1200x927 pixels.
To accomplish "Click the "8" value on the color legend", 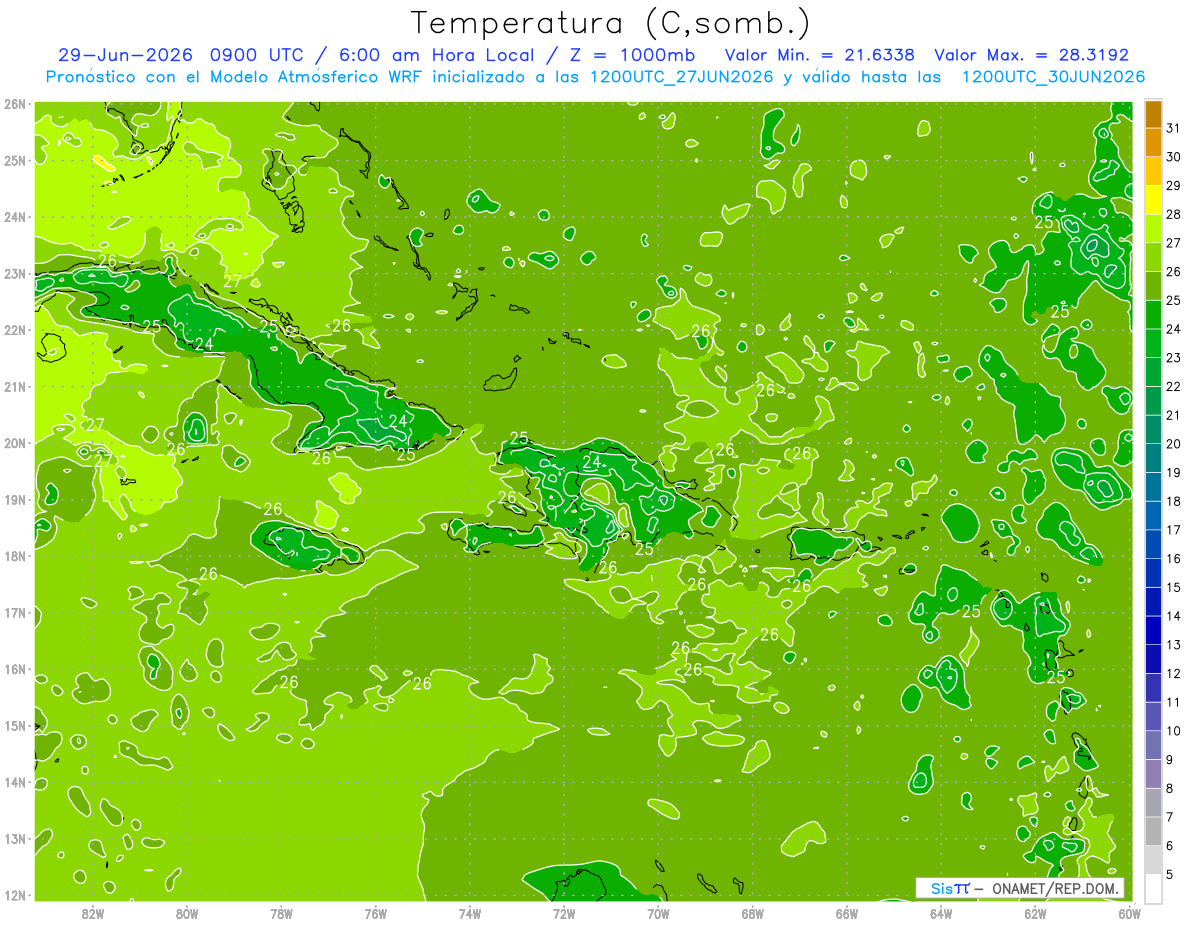I will (x=1170, y=788).
